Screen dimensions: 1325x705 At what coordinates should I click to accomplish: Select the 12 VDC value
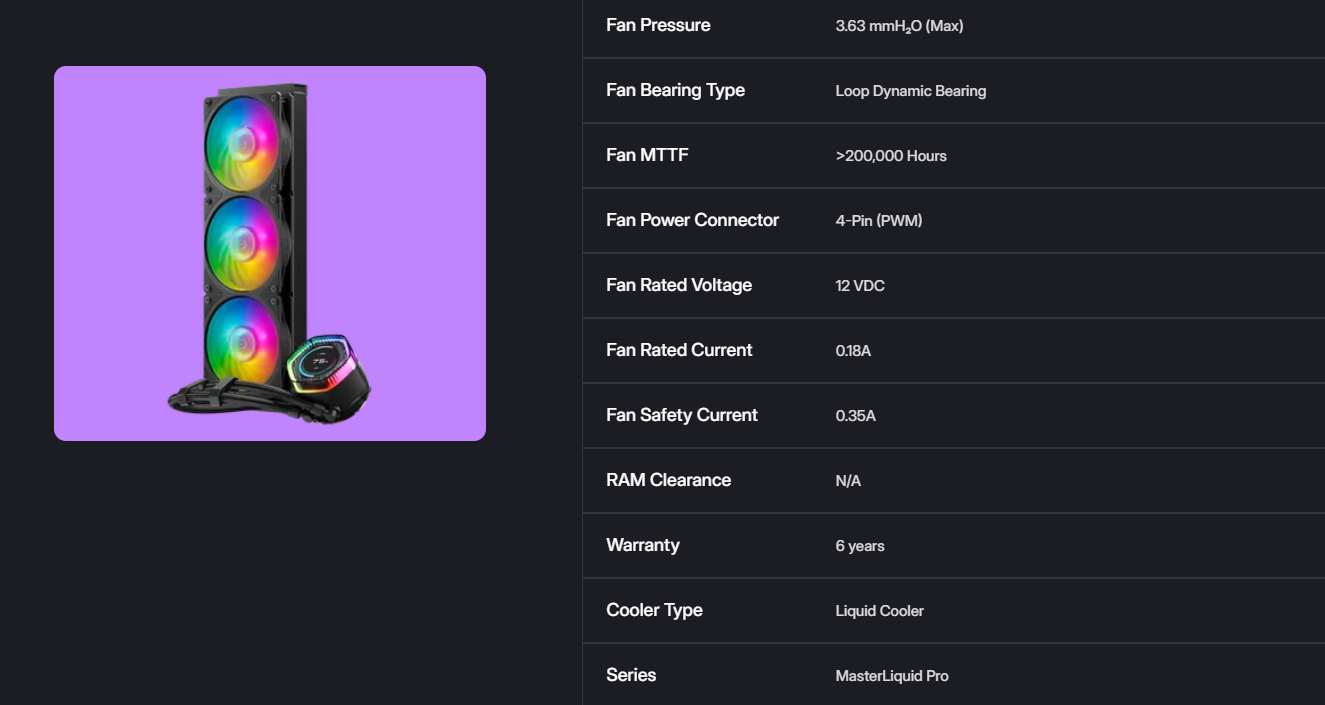click(x=860, y=286)
